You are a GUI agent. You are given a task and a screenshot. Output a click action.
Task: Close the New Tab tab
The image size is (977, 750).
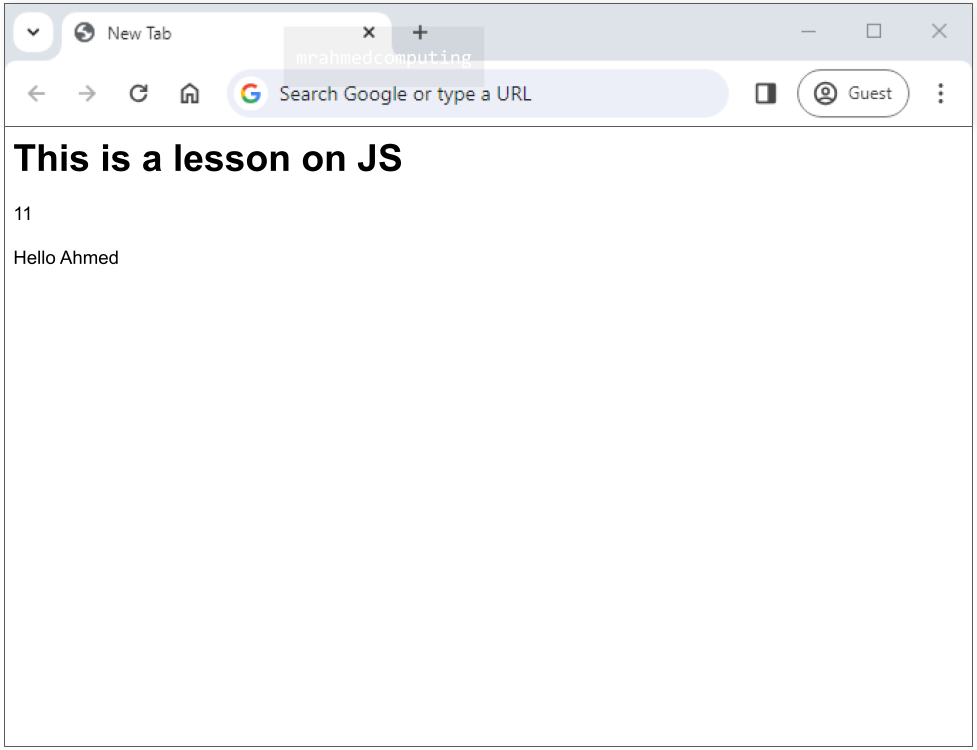pyautogui.click(x=369, y=32)
